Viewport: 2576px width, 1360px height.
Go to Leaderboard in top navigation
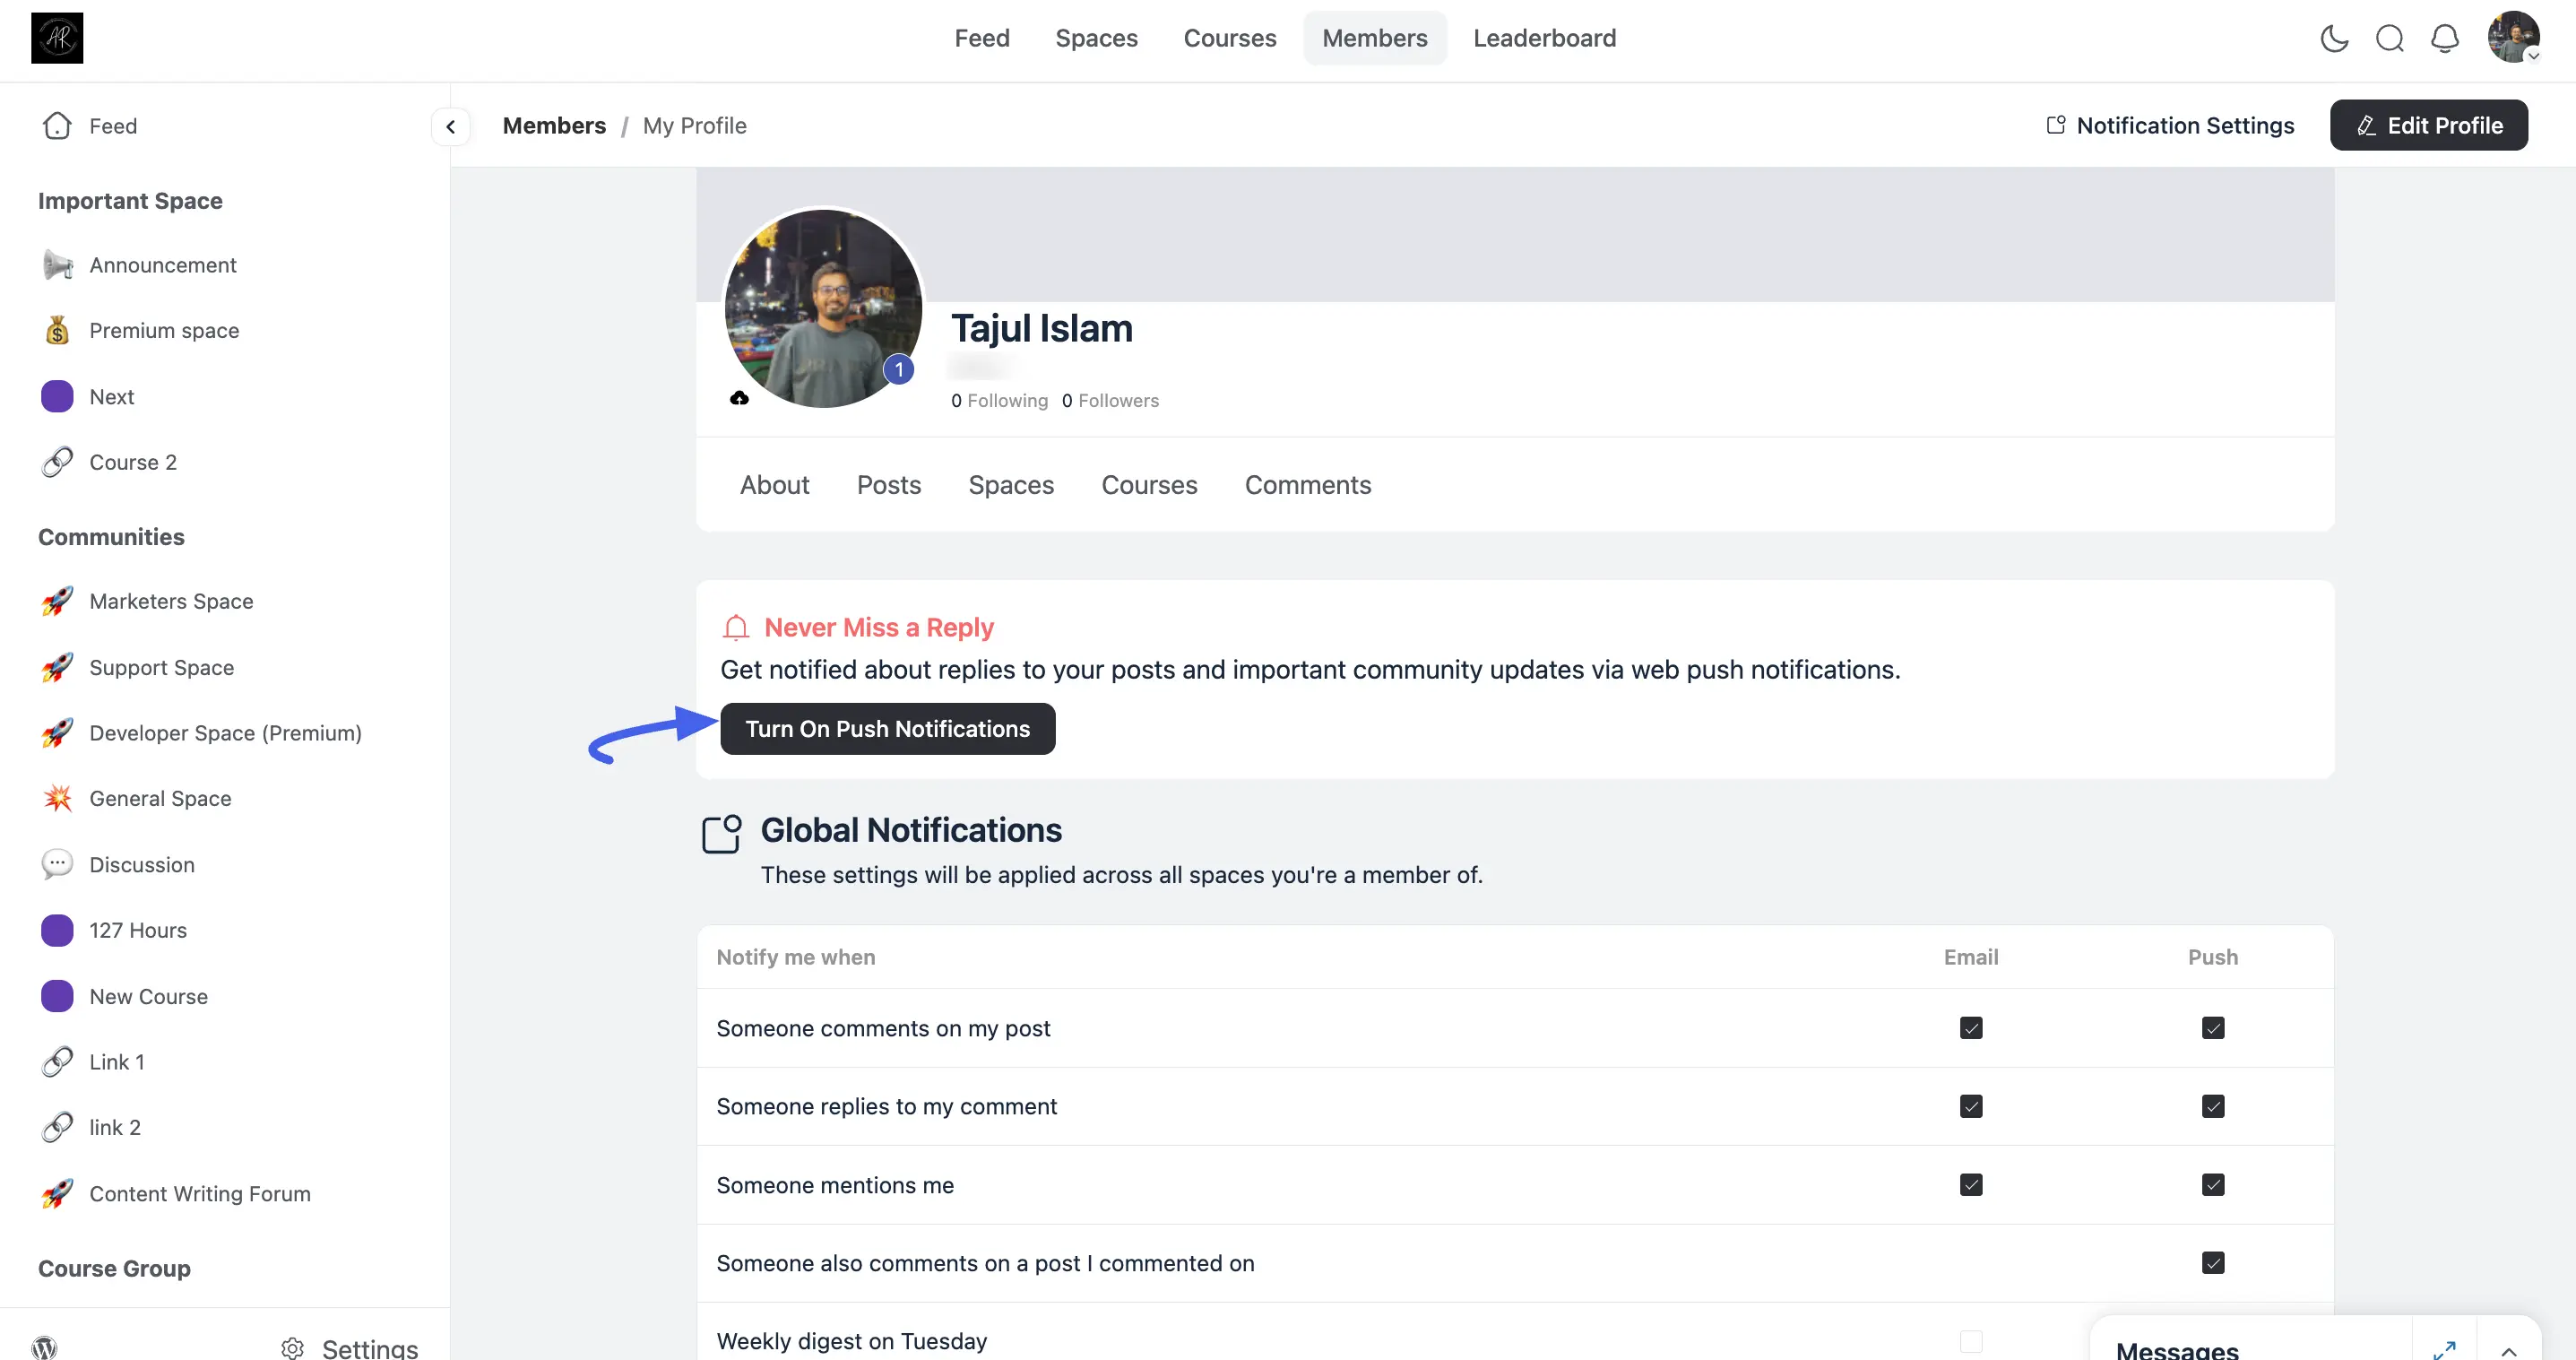(1544, 38)
